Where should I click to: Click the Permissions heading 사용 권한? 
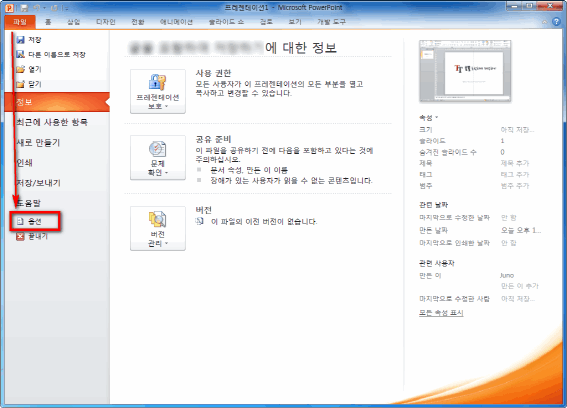pos(213,73)
